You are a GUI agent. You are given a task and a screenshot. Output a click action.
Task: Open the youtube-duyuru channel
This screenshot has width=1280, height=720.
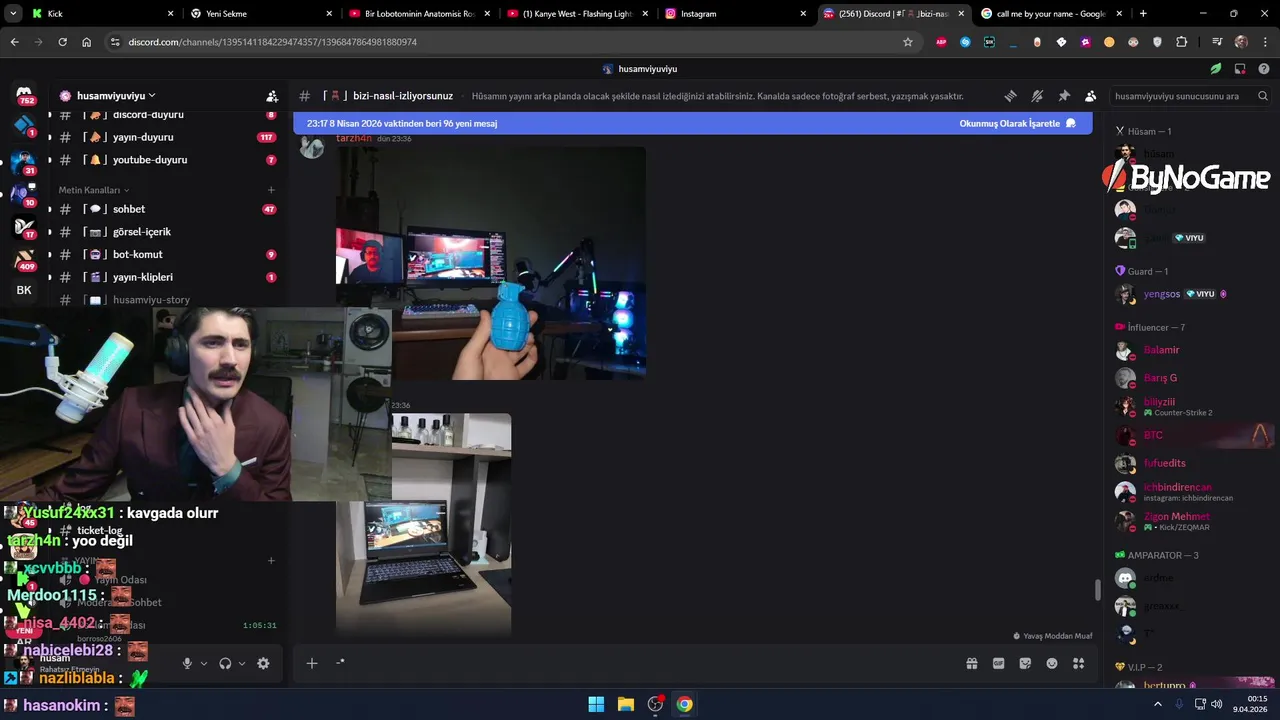(168, 160)
